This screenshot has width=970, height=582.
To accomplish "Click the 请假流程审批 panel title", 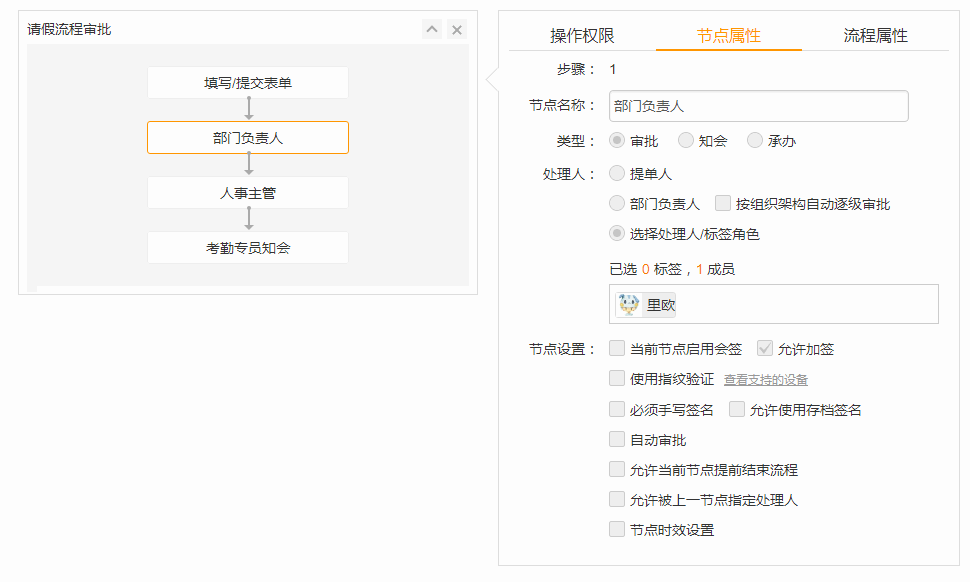I will tap(69, 29).
